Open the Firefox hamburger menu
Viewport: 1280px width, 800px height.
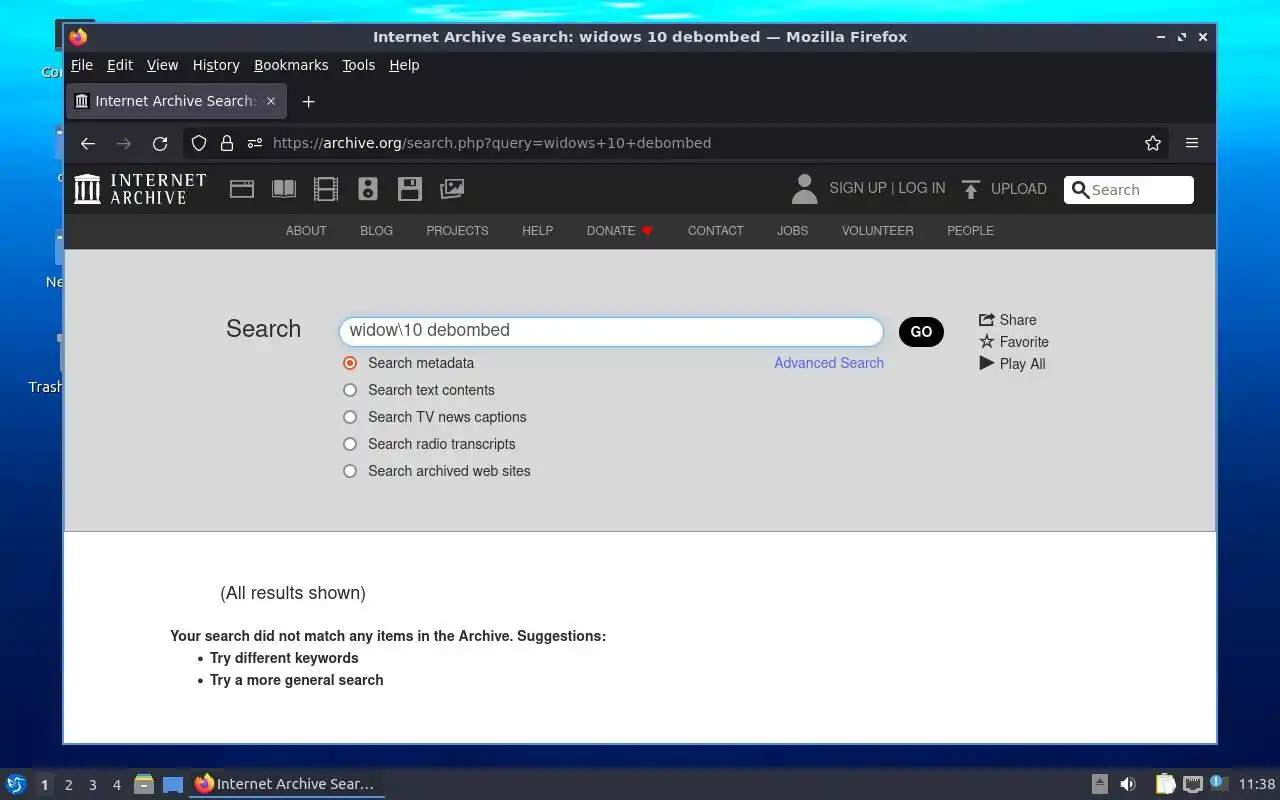click(1192, 143)
